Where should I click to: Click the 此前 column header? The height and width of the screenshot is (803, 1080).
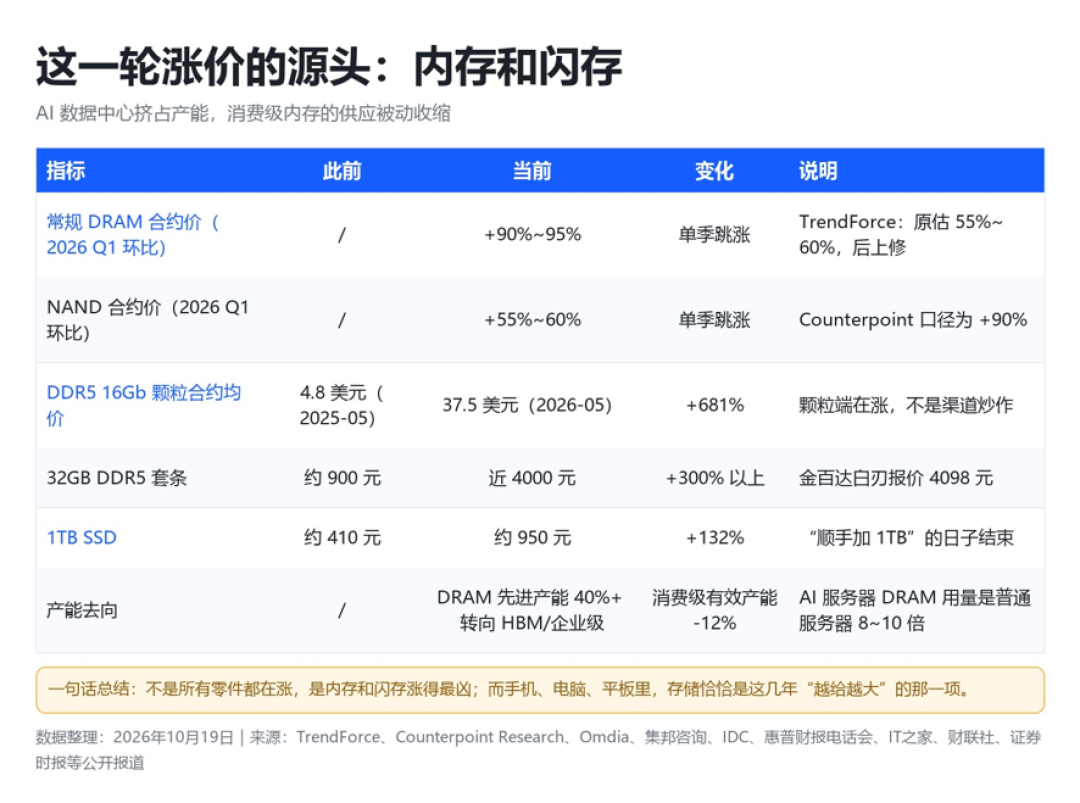click(x=342, y=170)
